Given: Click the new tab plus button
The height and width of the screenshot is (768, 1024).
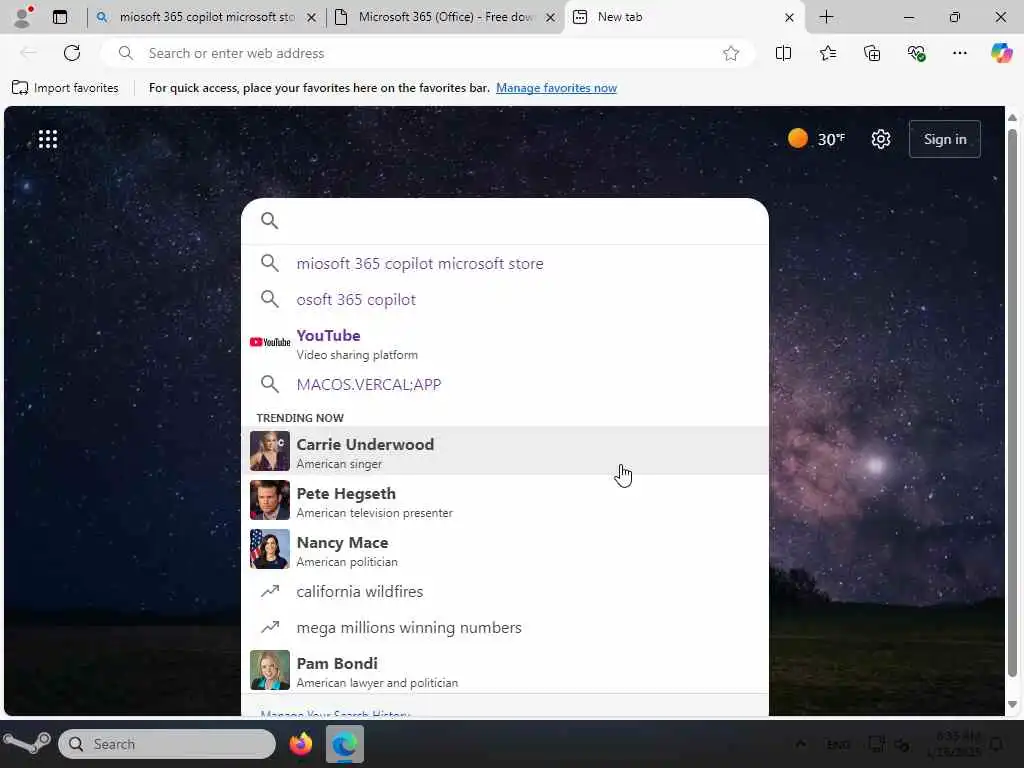Looking at the screenshot, I should coord(826,17).
